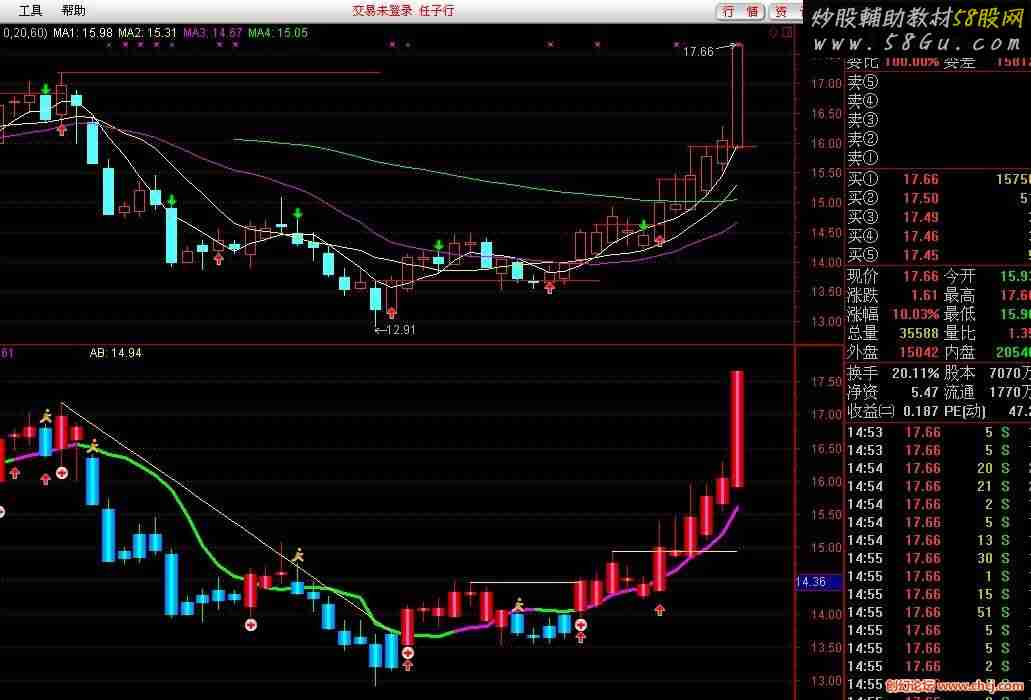Click the 资讯 button next to 行情
Image resolution: width=1031 pixels, height=700 pixels.
click(785, 11)
